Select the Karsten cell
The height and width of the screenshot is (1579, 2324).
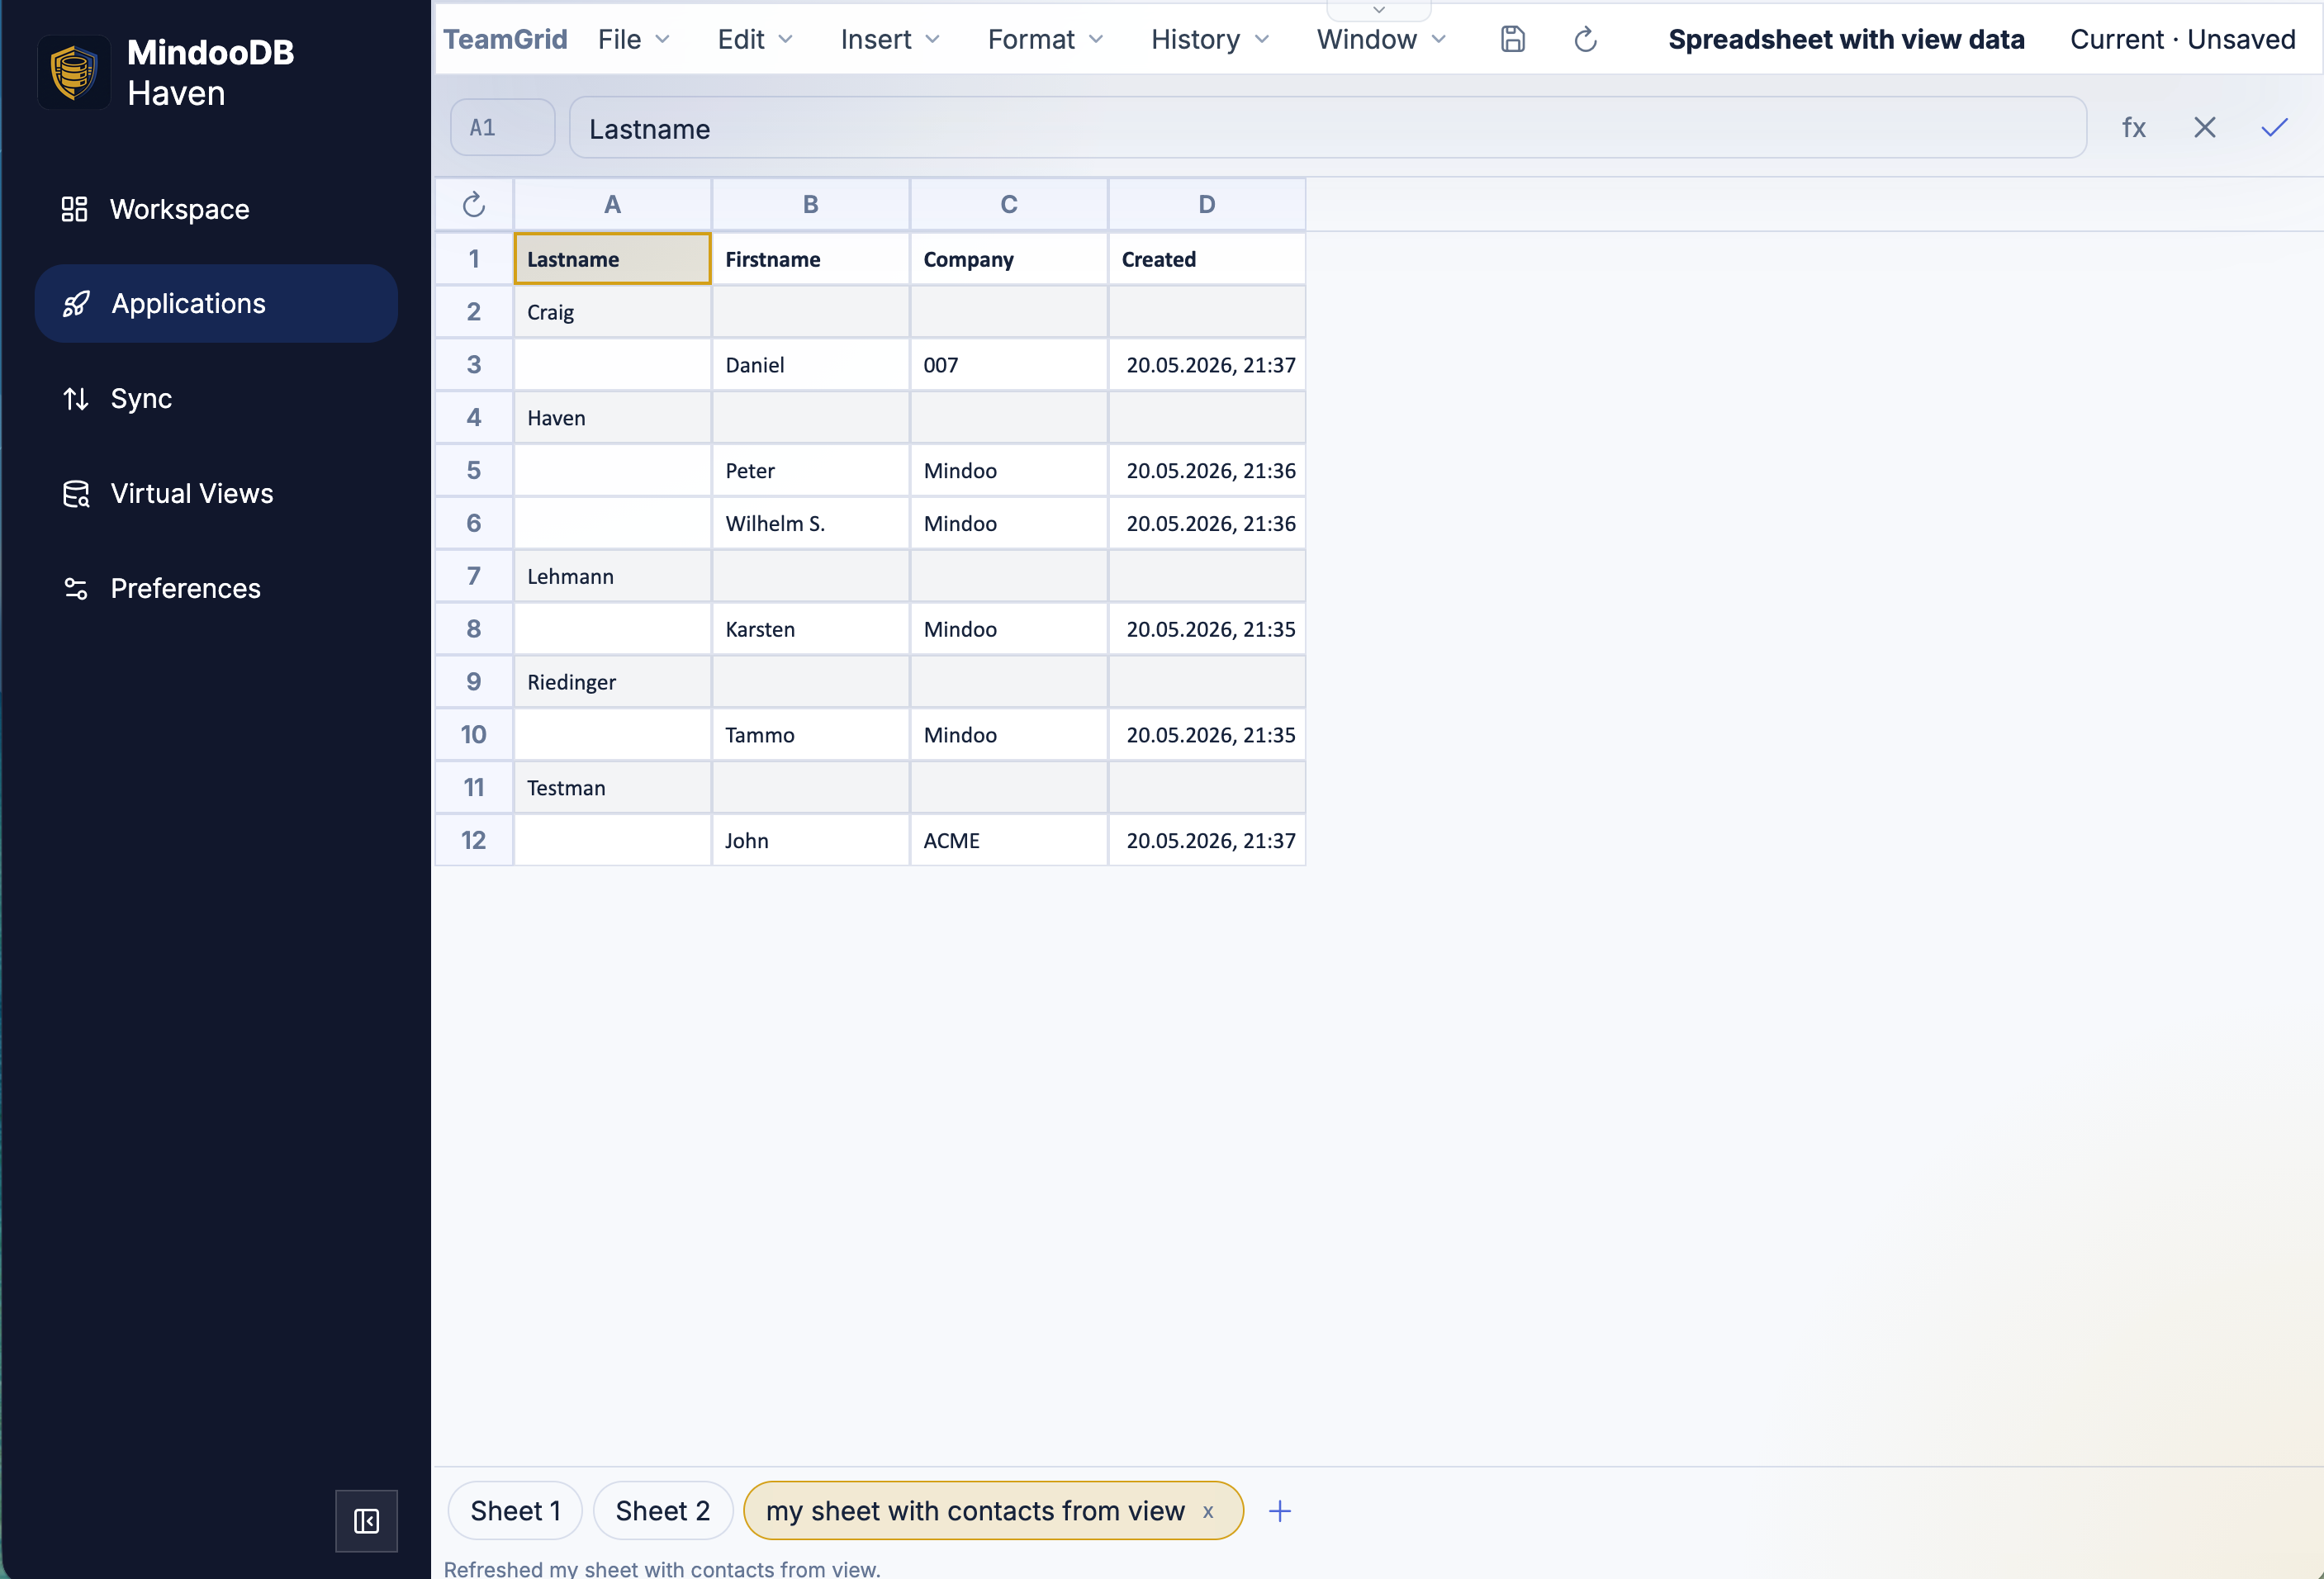click(811, 629)
